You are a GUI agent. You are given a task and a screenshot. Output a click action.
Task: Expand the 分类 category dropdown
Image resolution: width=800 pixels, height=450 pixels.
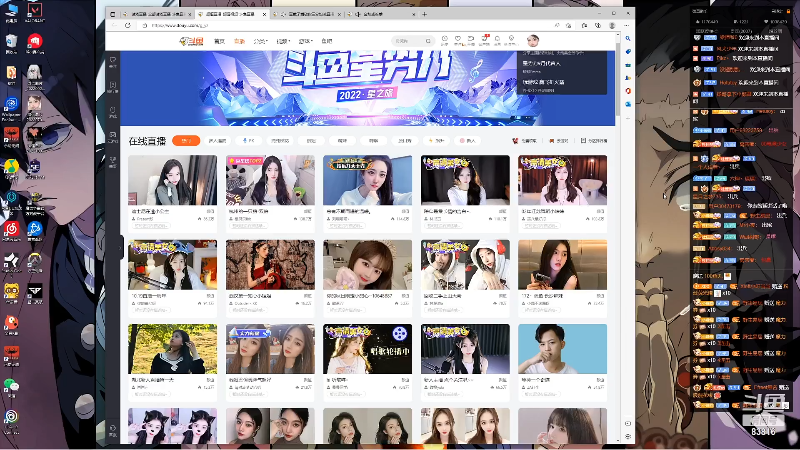pyautogui.click(x=260, y=41)
